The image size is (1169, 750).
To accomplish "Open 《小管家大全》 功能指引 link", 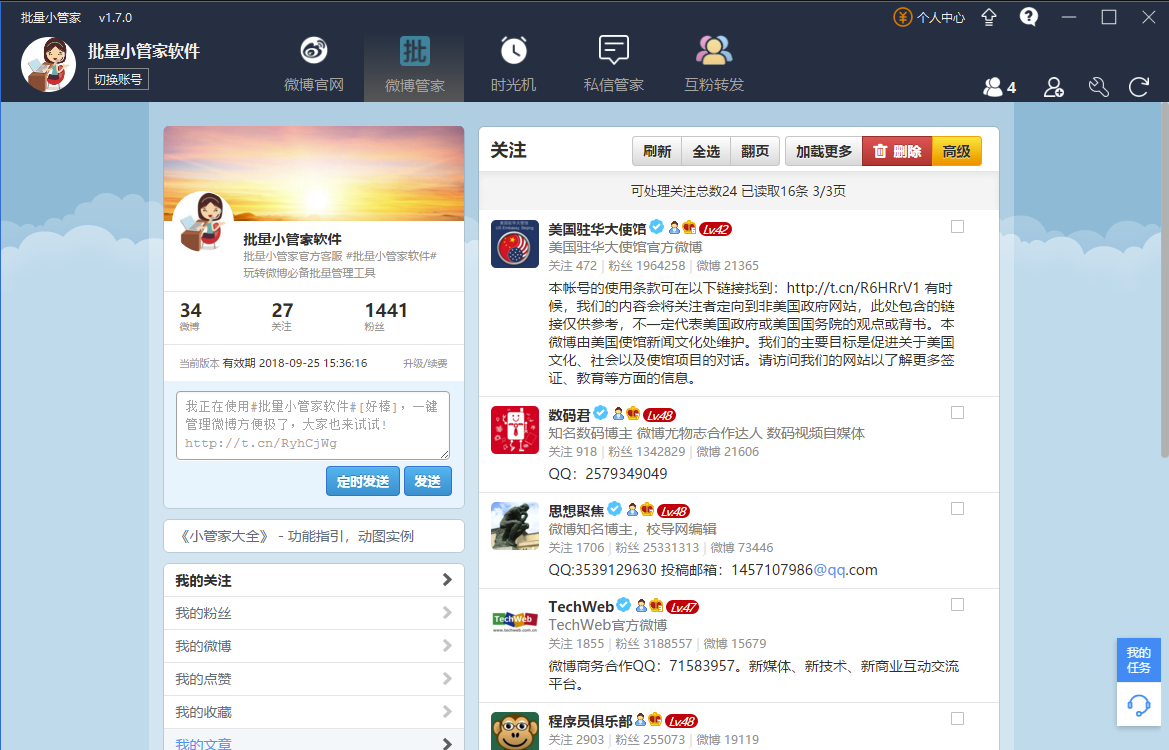I will (x=314, y=536).
